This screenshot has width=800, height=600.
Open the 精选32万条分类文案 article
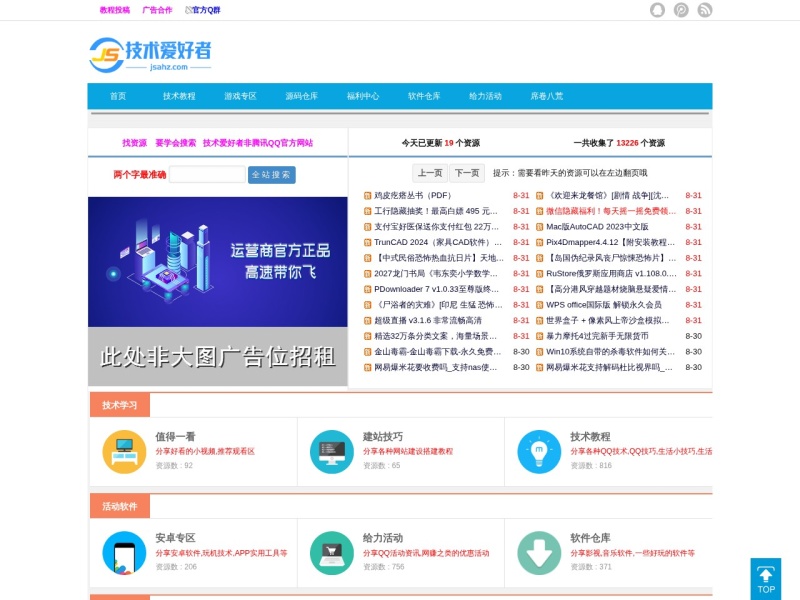[435, 336]
